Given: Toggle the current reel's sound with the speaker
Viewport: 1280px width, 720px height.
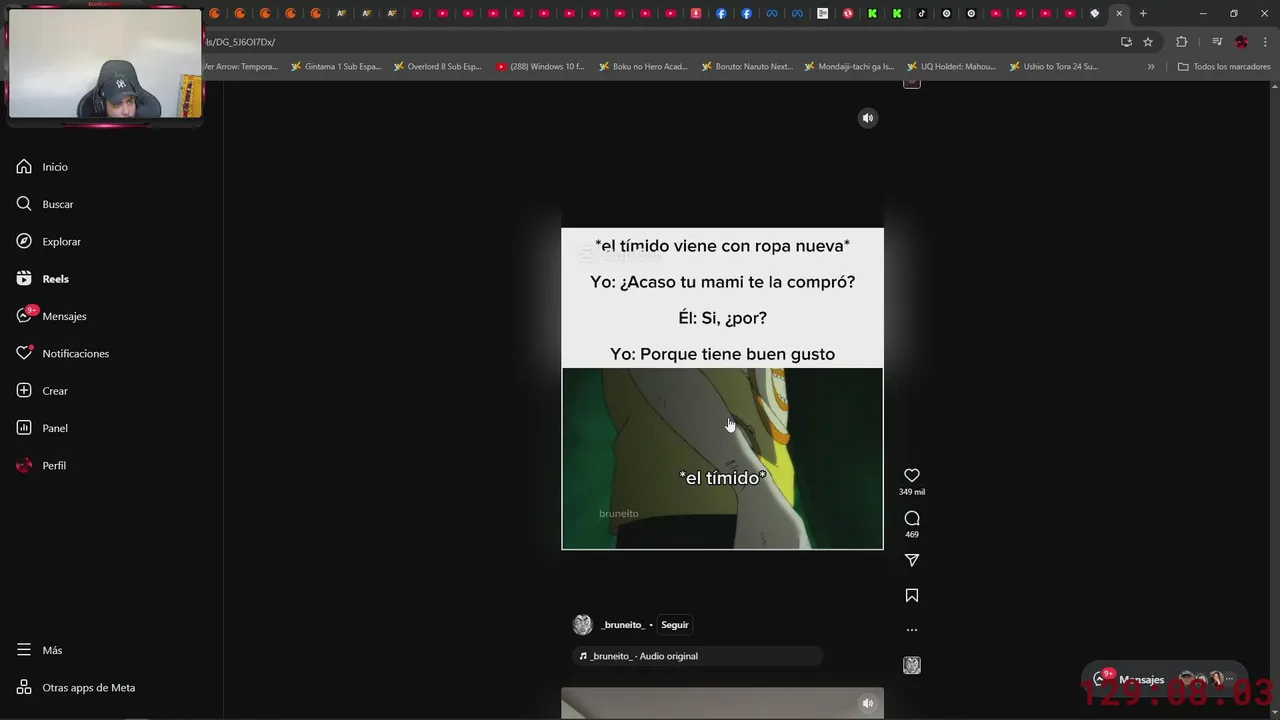Looking at the screenshot, I should point(868,118).
